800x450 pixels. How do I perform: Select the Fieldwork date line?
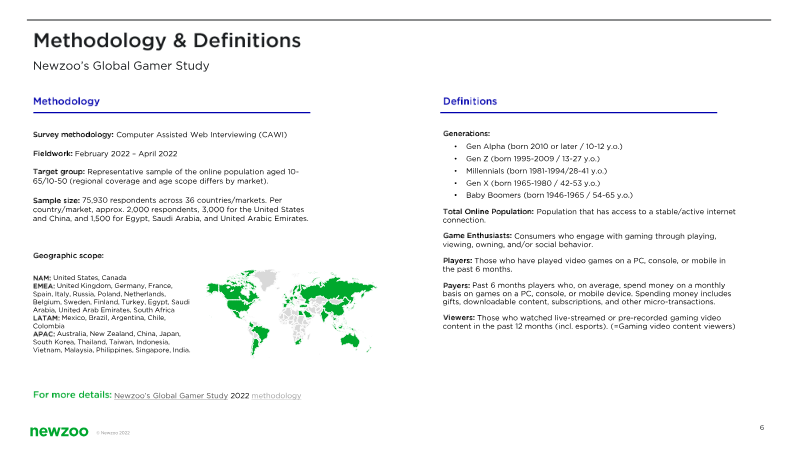tap(105, 153)
